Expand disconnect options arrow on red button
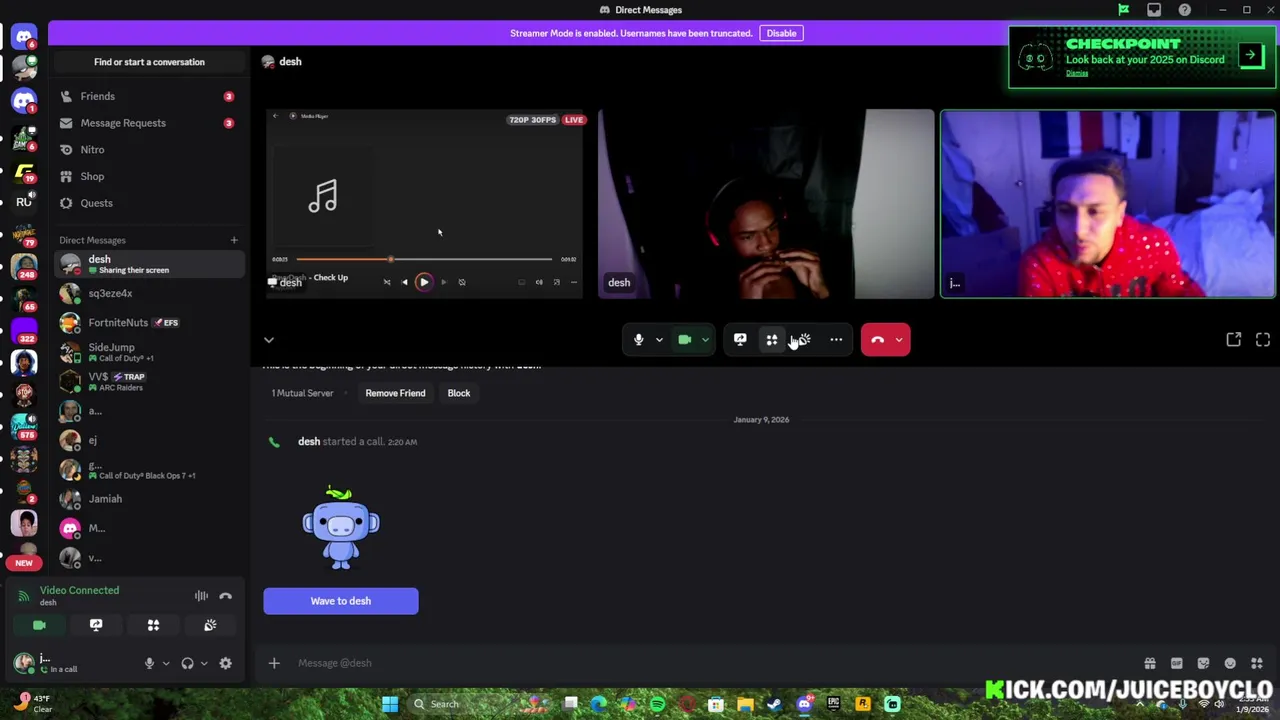1280x720 pixels. [x=899, y=340]
